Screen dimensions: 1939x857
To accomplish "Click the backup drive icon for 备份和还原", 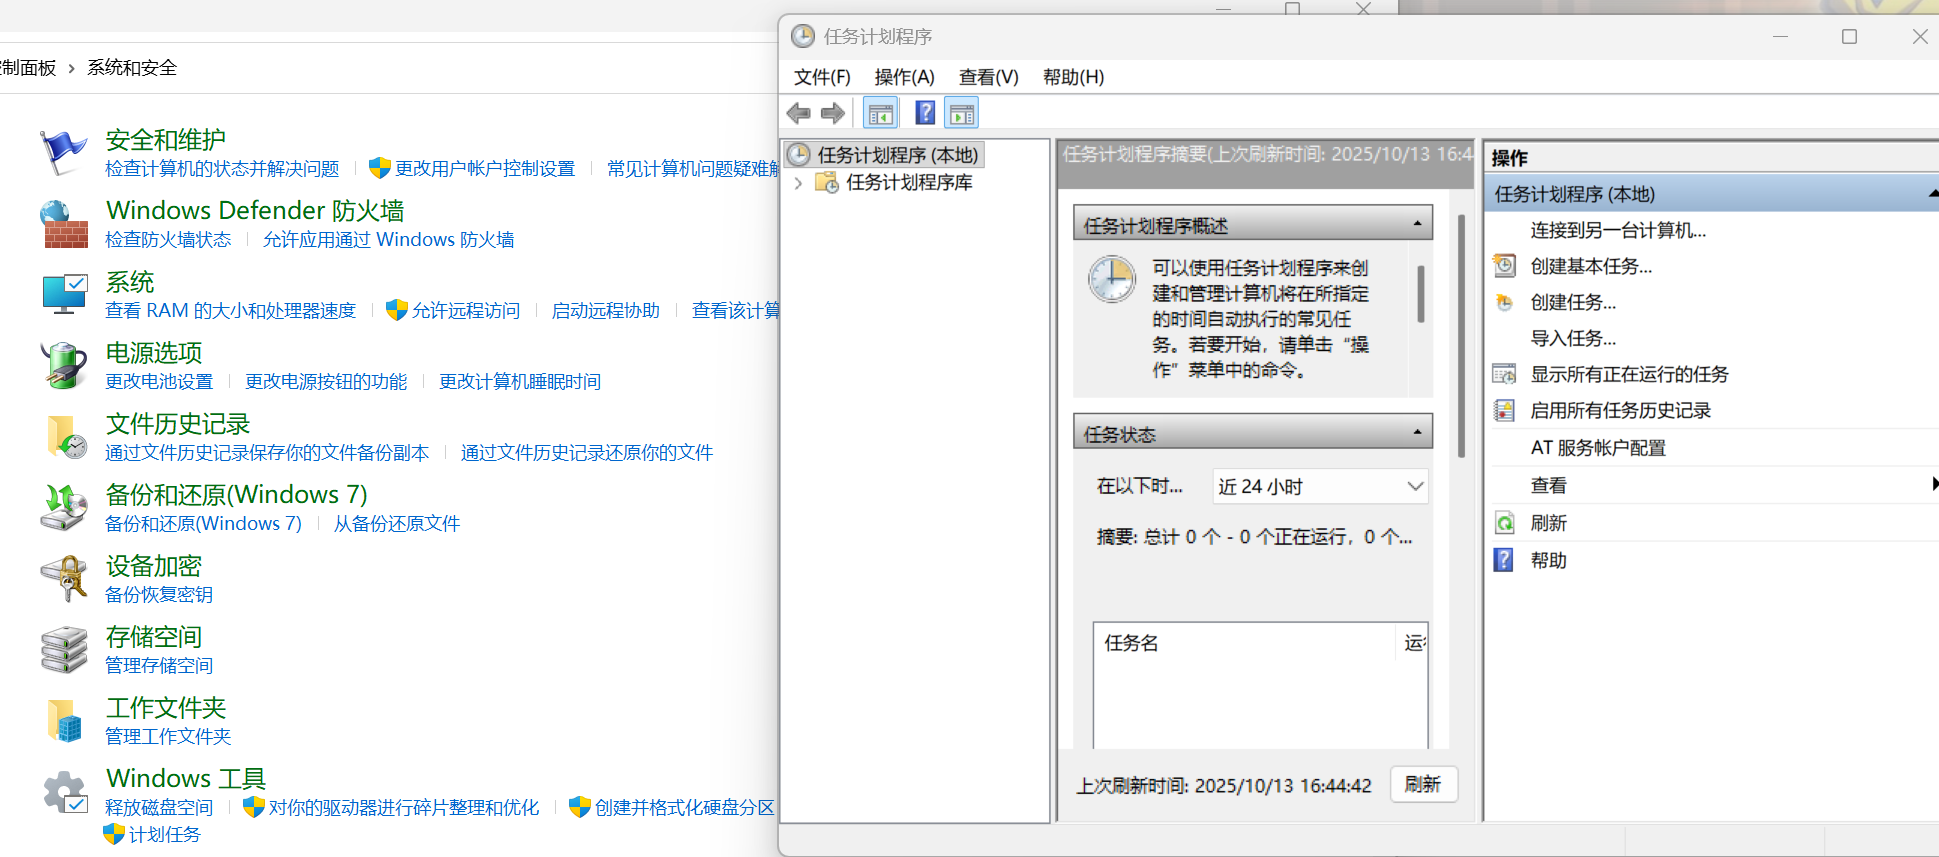I will click(64, 507).
